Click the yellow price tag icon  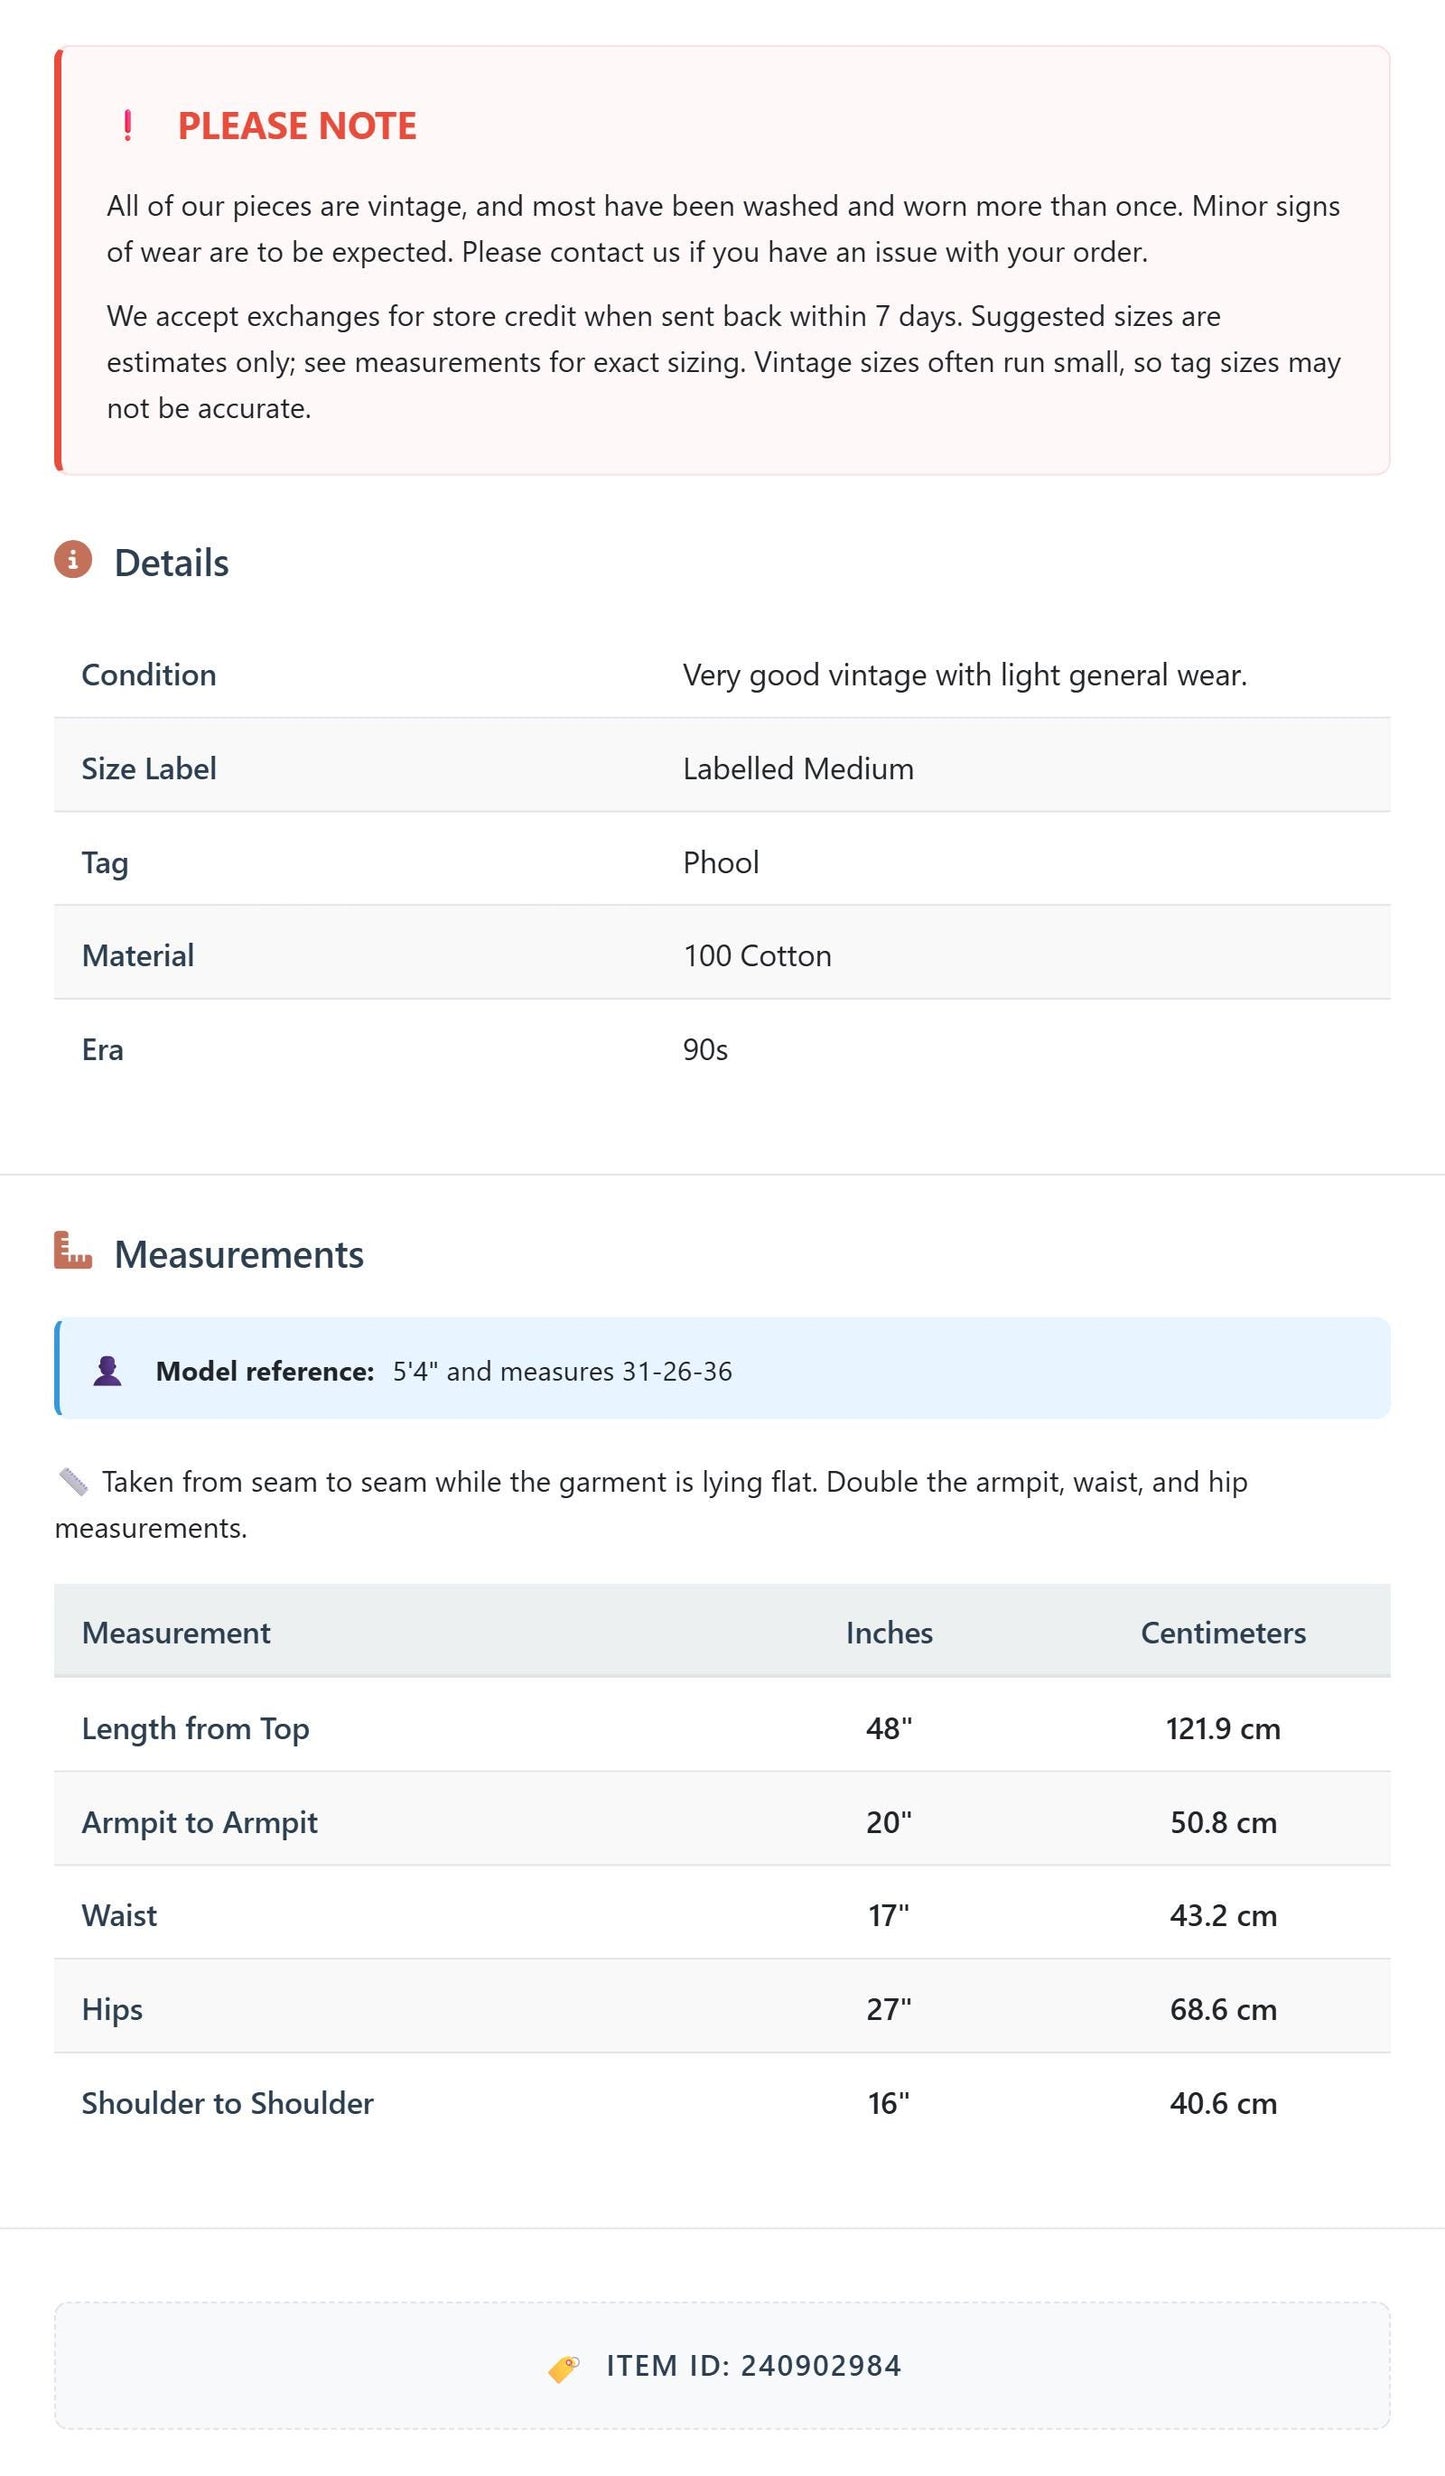coord(564,2368)
